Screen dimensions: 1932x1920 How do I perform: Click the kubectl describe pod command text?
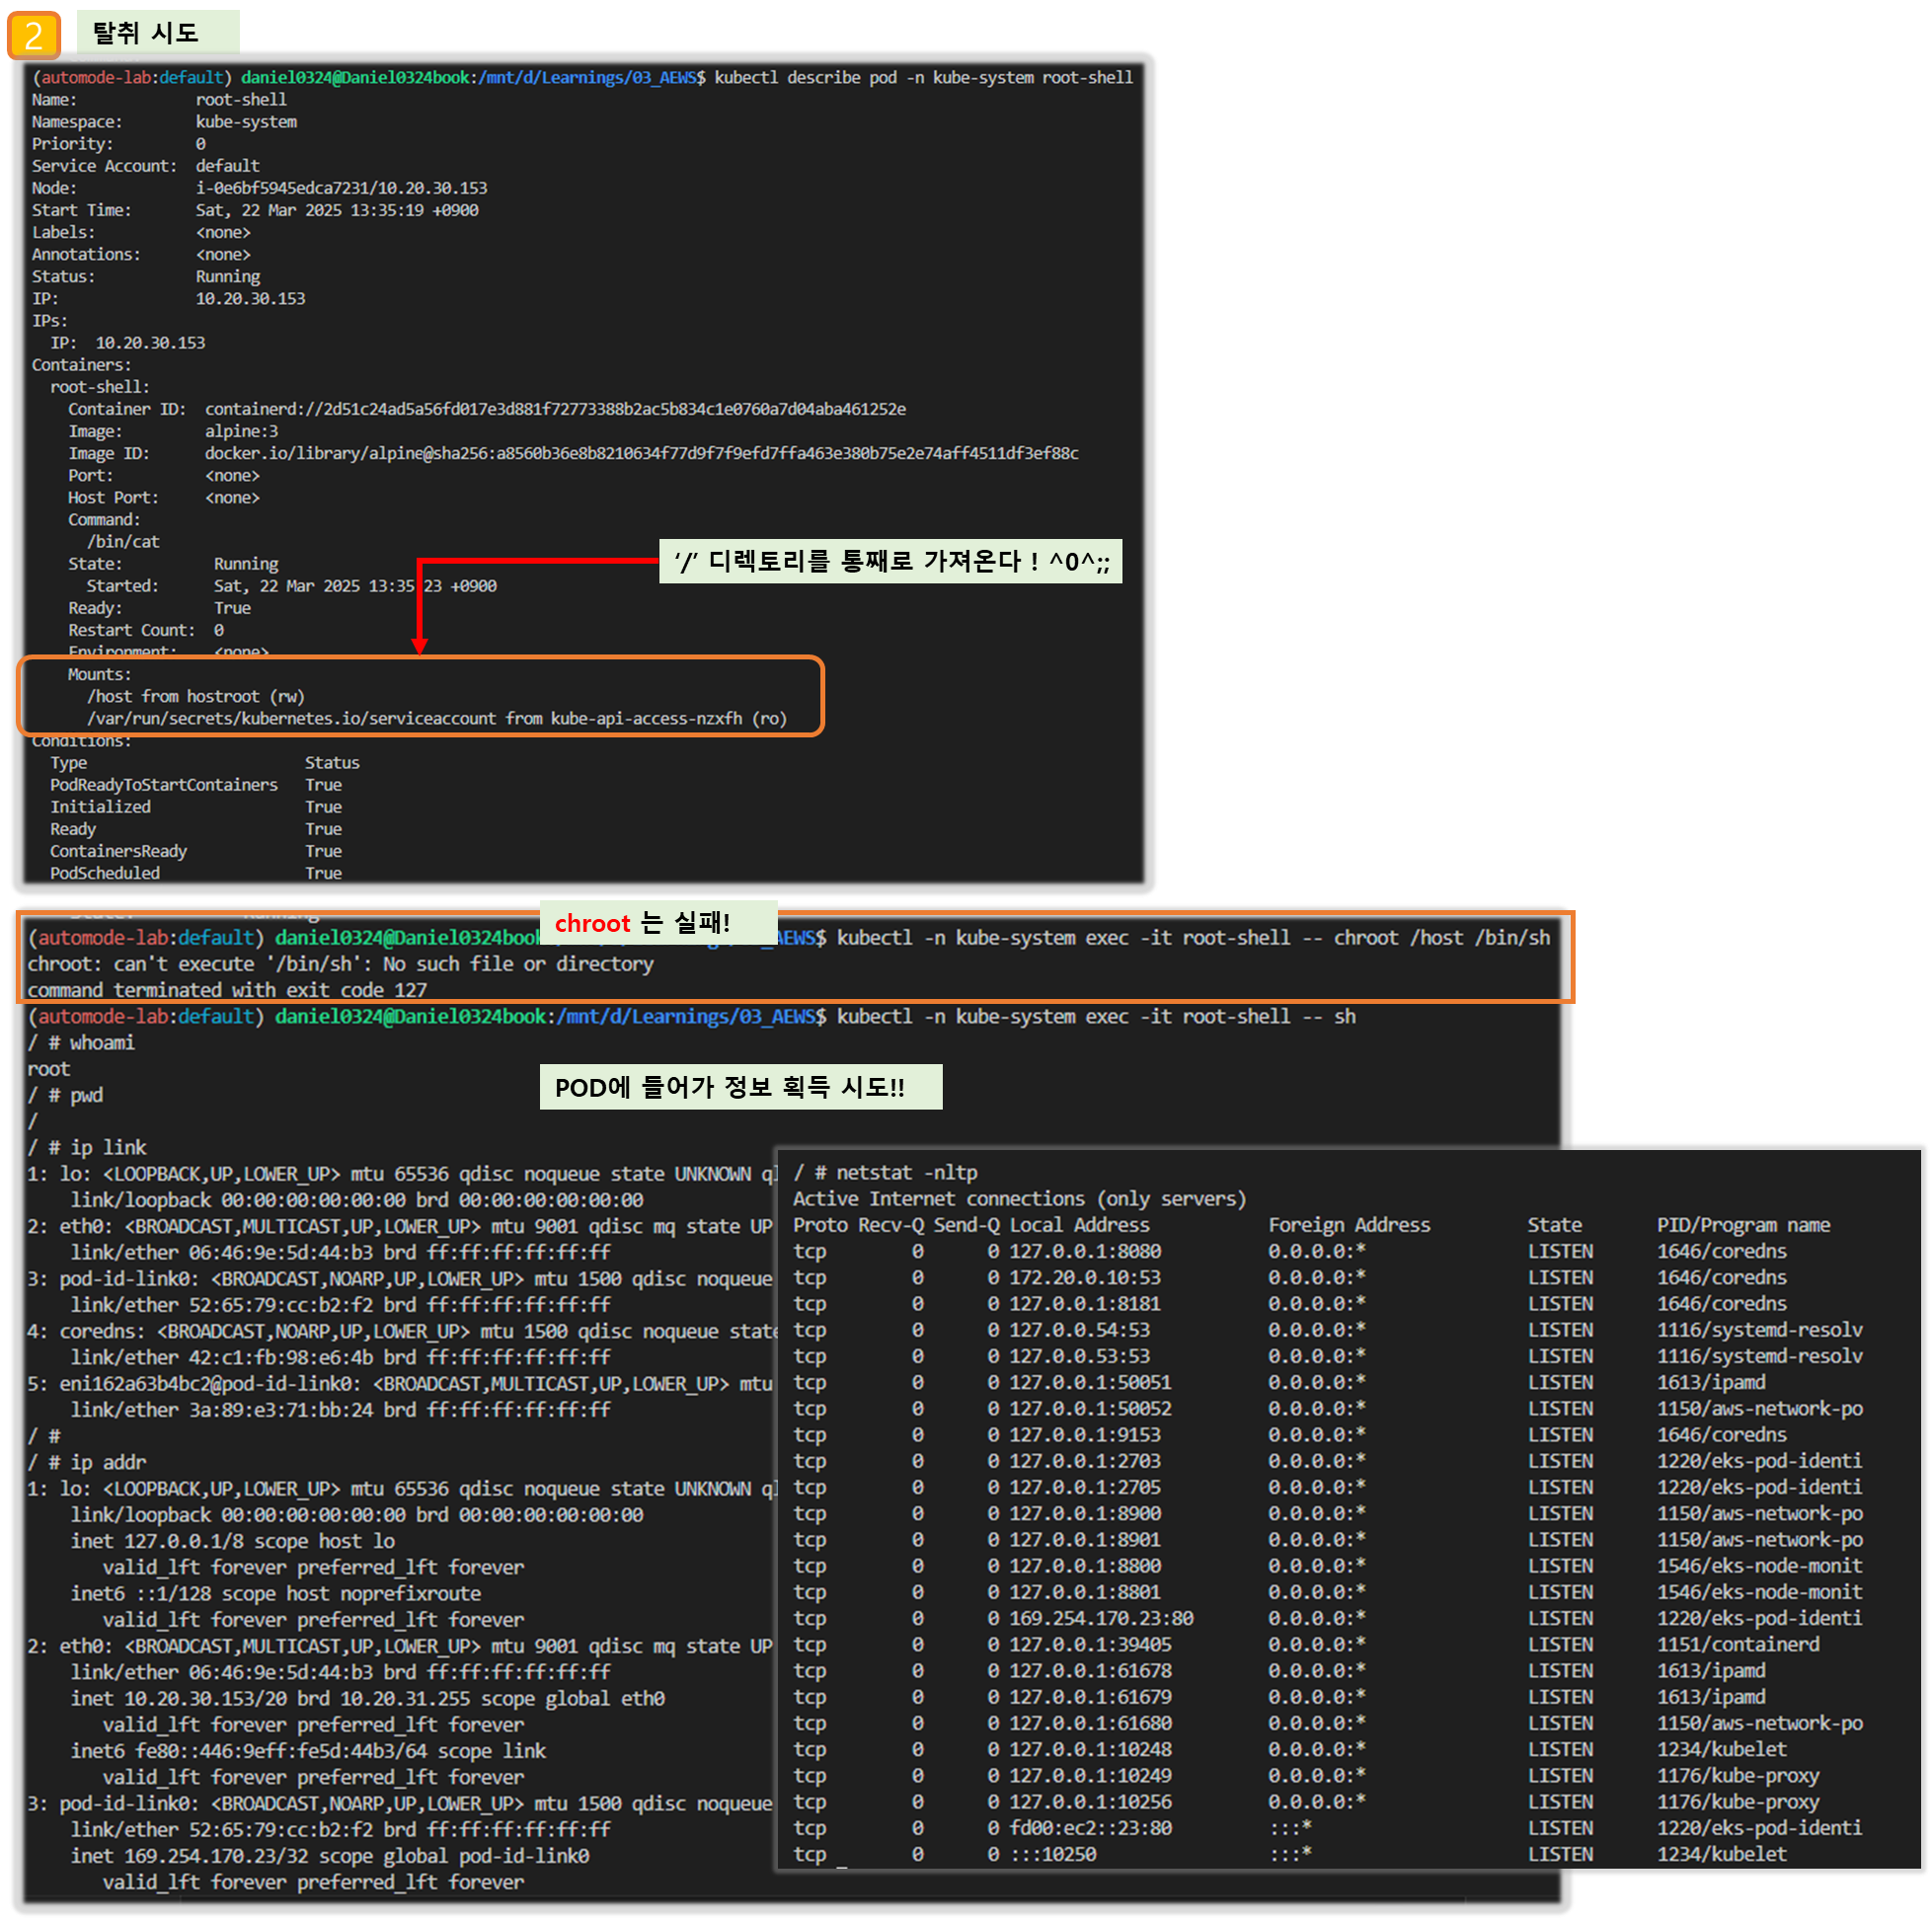[923, 77]
